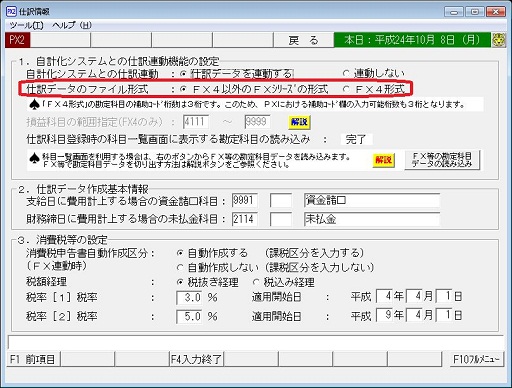Viewport: 512px width, 388px height.
Task: Click account code field 9991
Action: 245,200
